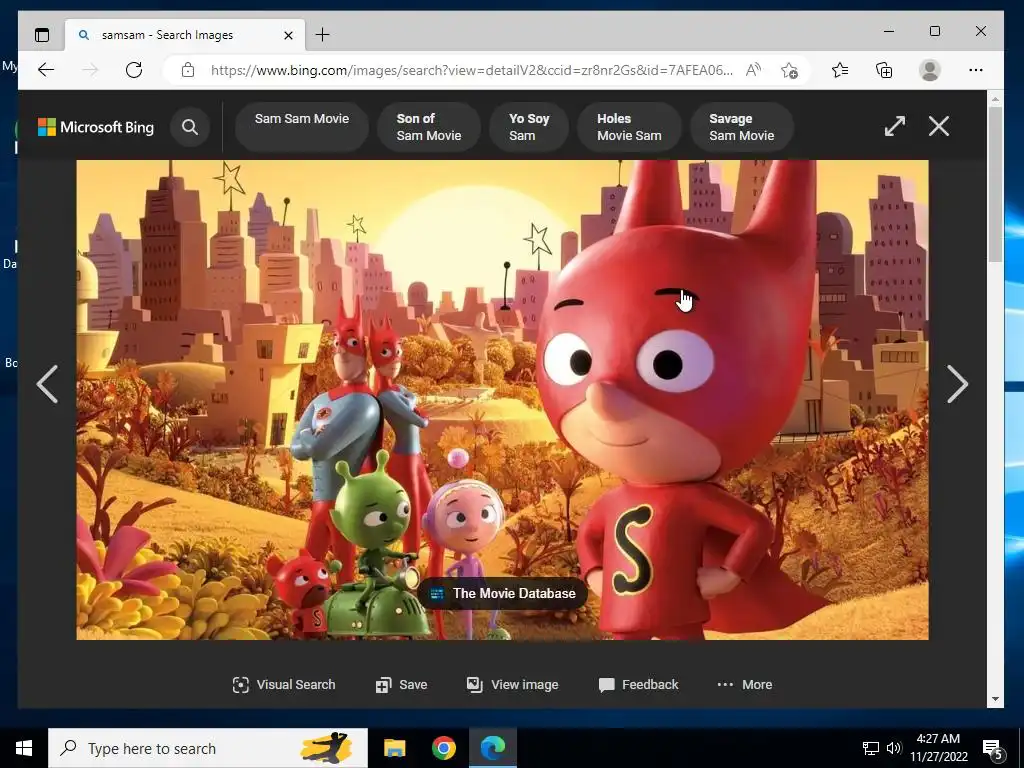Click the scrollbar down arrow

point(995,699)
